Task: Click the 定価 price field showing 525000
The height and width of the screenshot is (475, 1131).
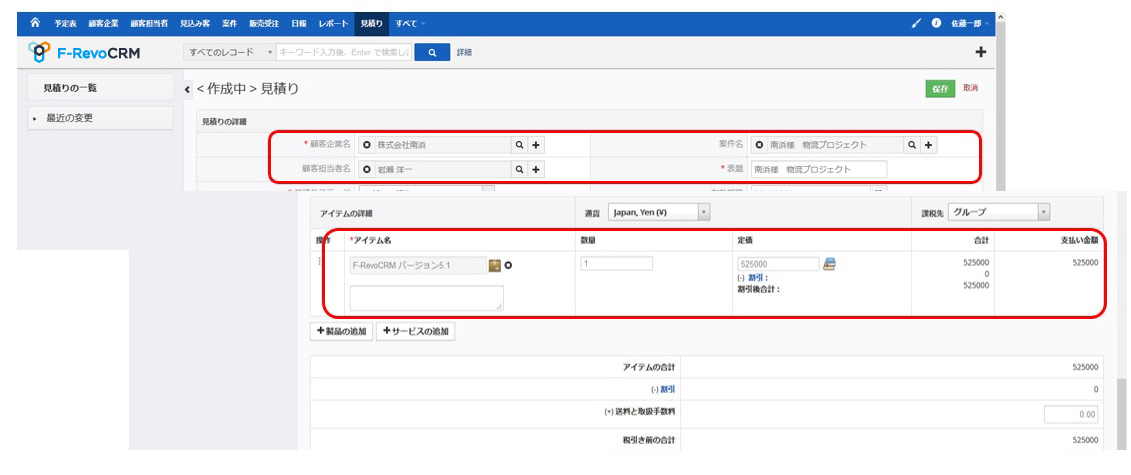Action: (778, 264)
